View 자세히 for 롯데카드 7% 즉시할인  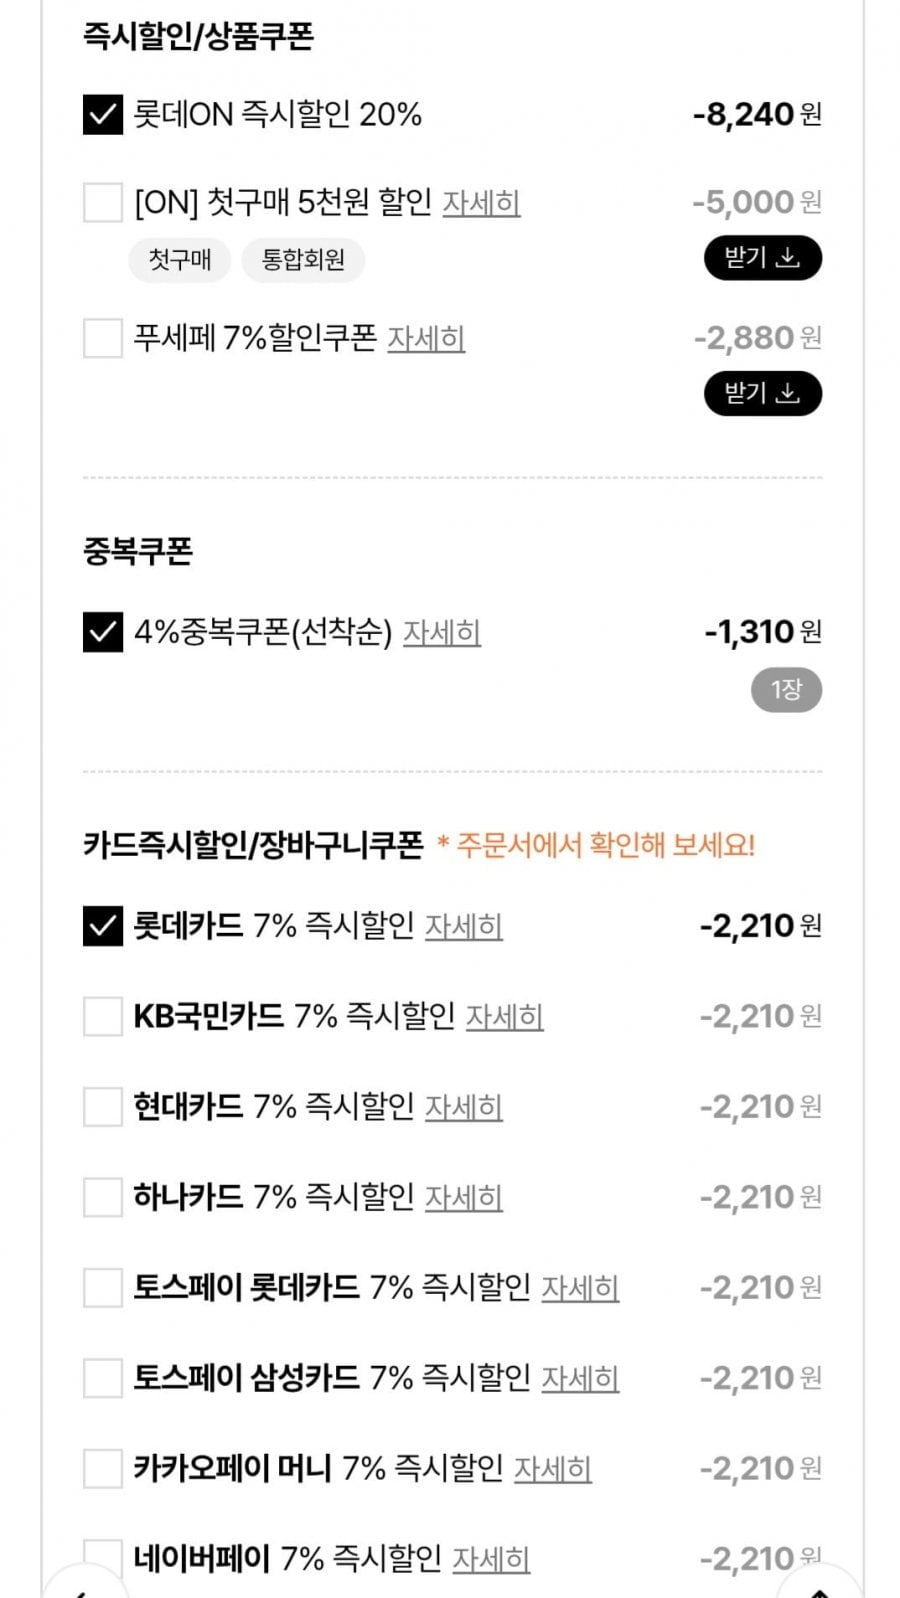(464, 927)
